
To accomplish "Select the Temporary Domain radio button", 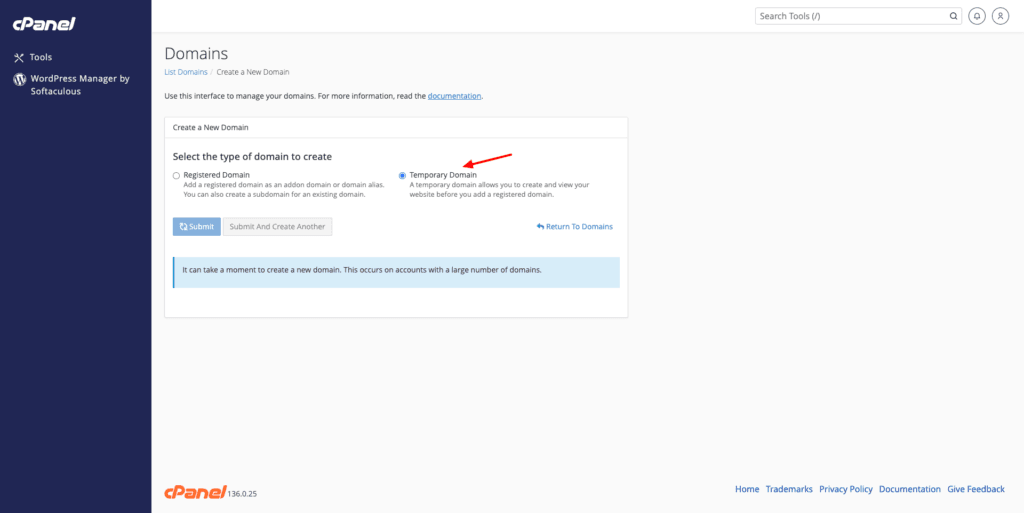I will [402, 176].
